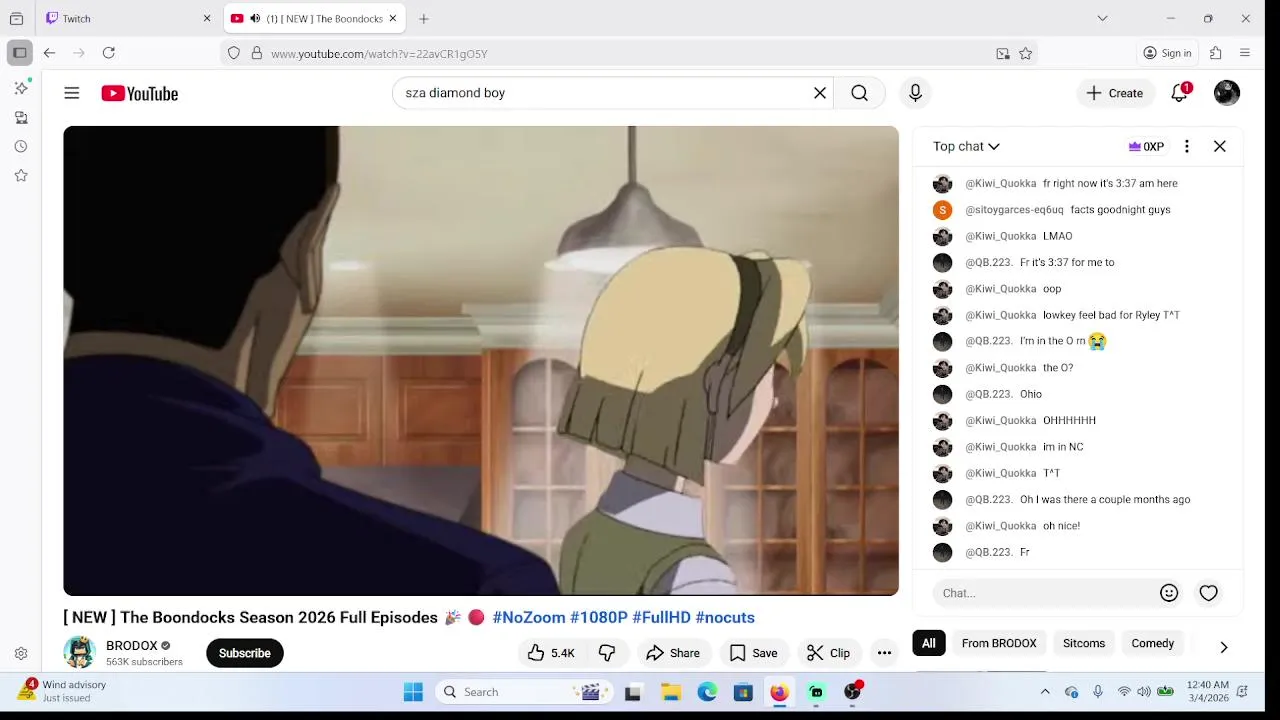This screenshot has height=720, width=1280.
Task: Select the Sitcoms chip
Action: (1084, 643)
